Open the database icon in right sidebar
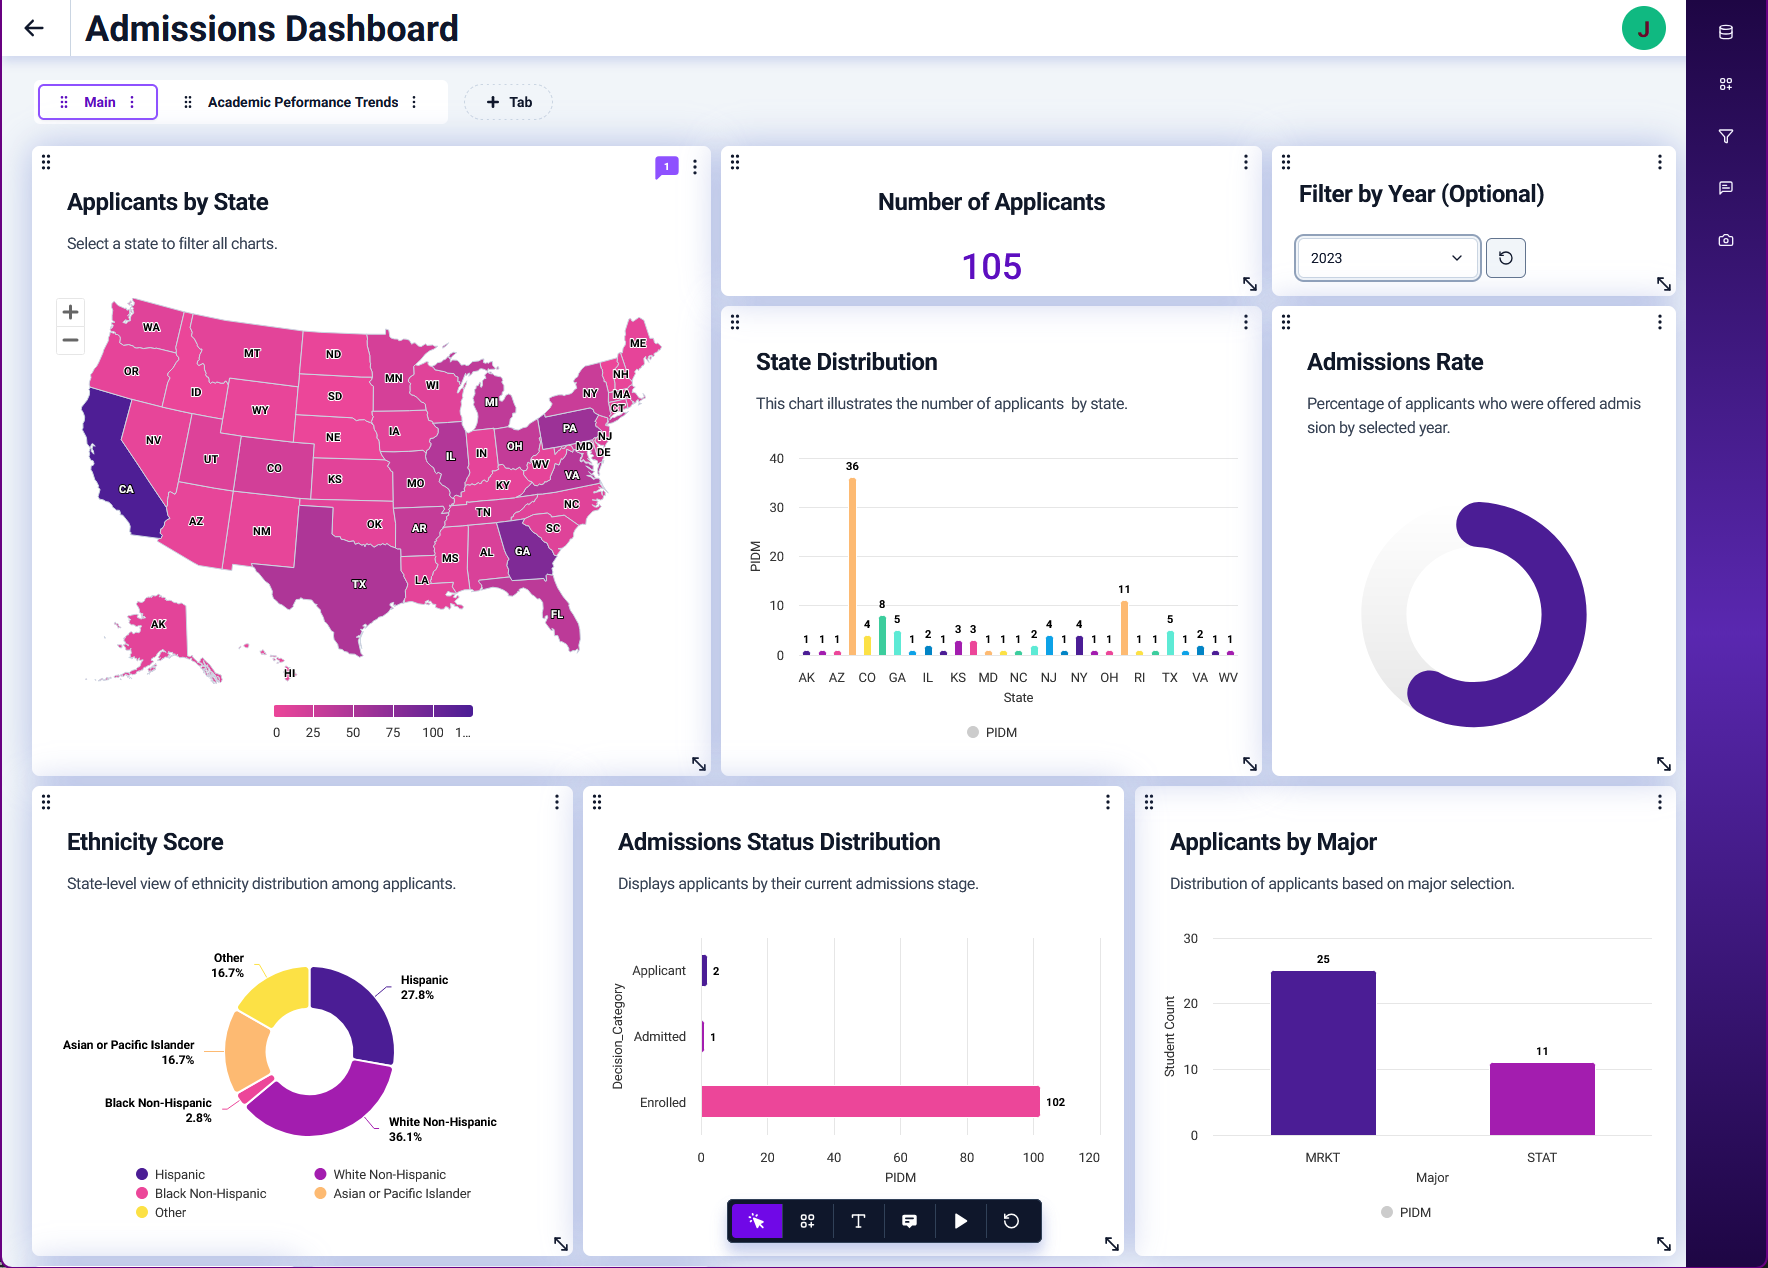 coord(1725,32)
